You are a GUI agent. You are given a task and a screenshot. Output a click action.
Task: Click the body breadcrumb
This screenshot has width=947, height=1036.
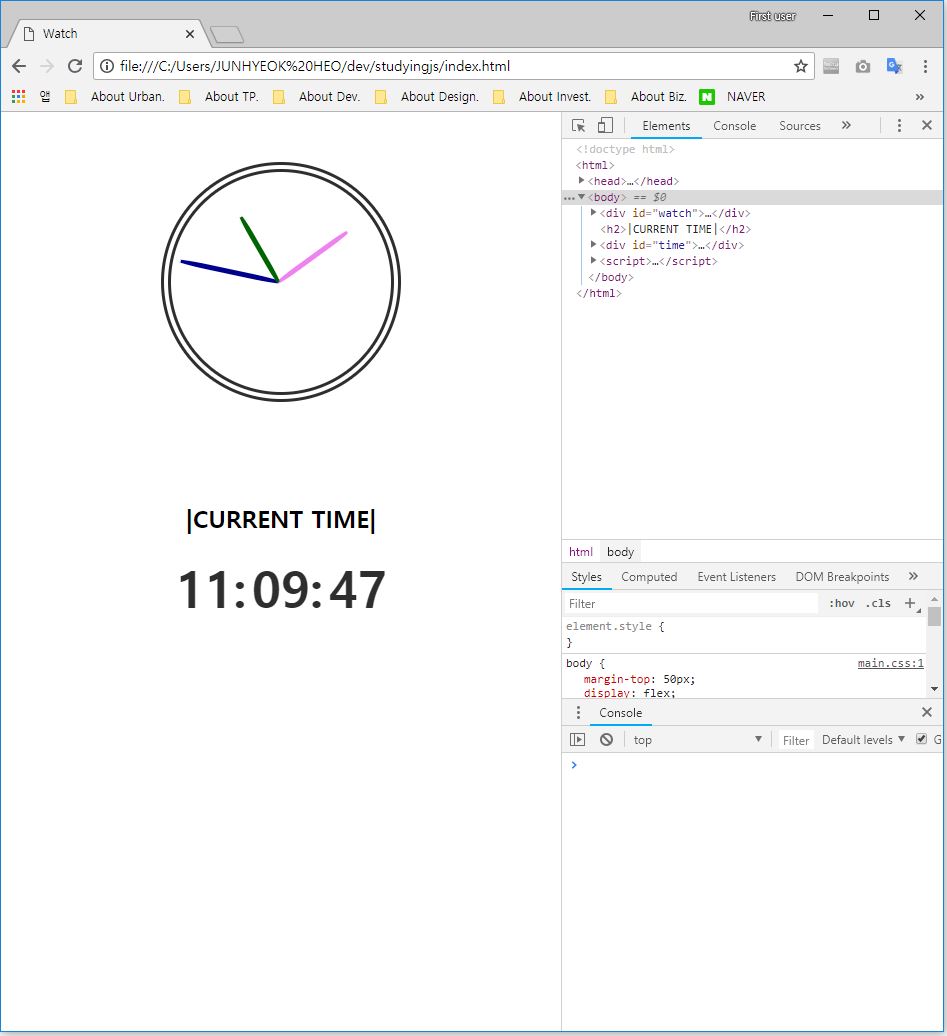pyautogui.click(x=621, y=552)
